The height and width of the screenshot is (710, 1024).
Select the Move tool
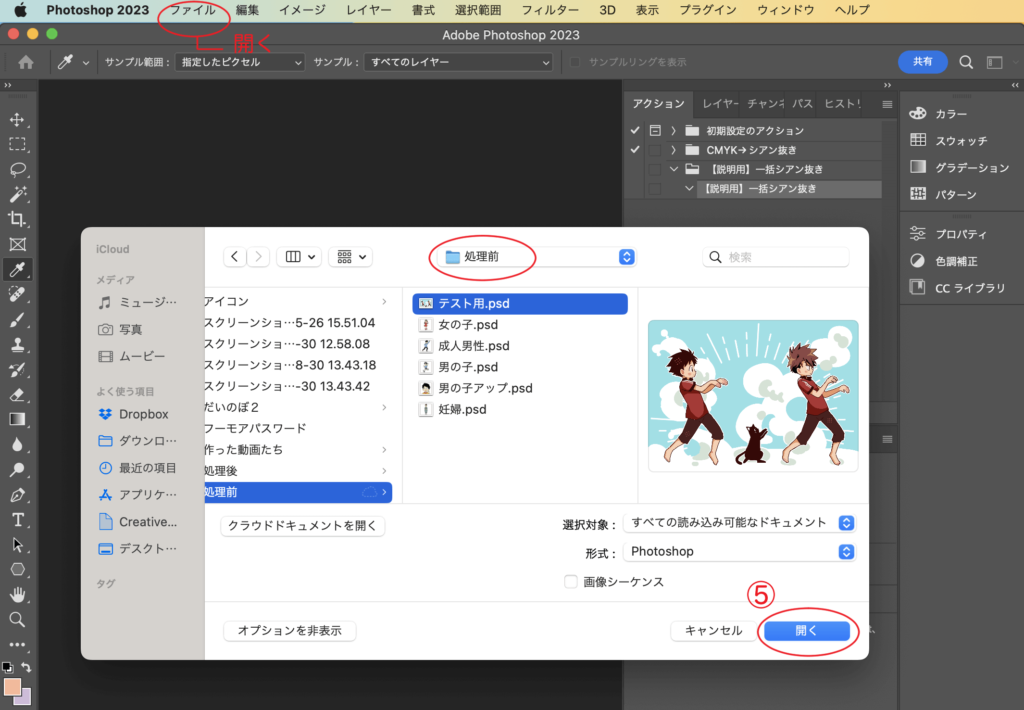coord(18,120)
